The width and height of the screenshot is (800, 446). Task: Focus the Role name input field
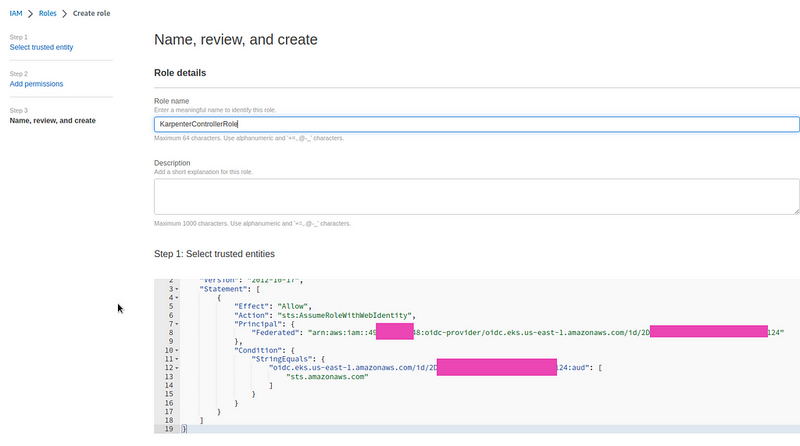pyautogui.click(x=476, y=124)
